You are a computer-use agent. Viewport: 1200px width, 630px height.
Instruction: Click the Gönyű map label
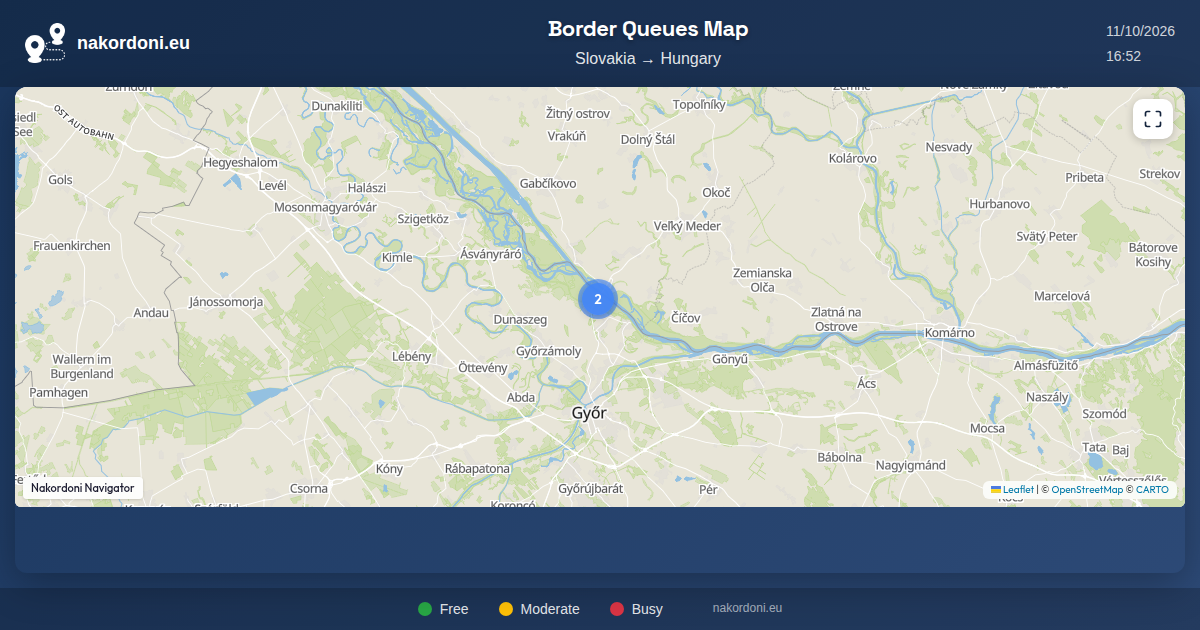730,358
